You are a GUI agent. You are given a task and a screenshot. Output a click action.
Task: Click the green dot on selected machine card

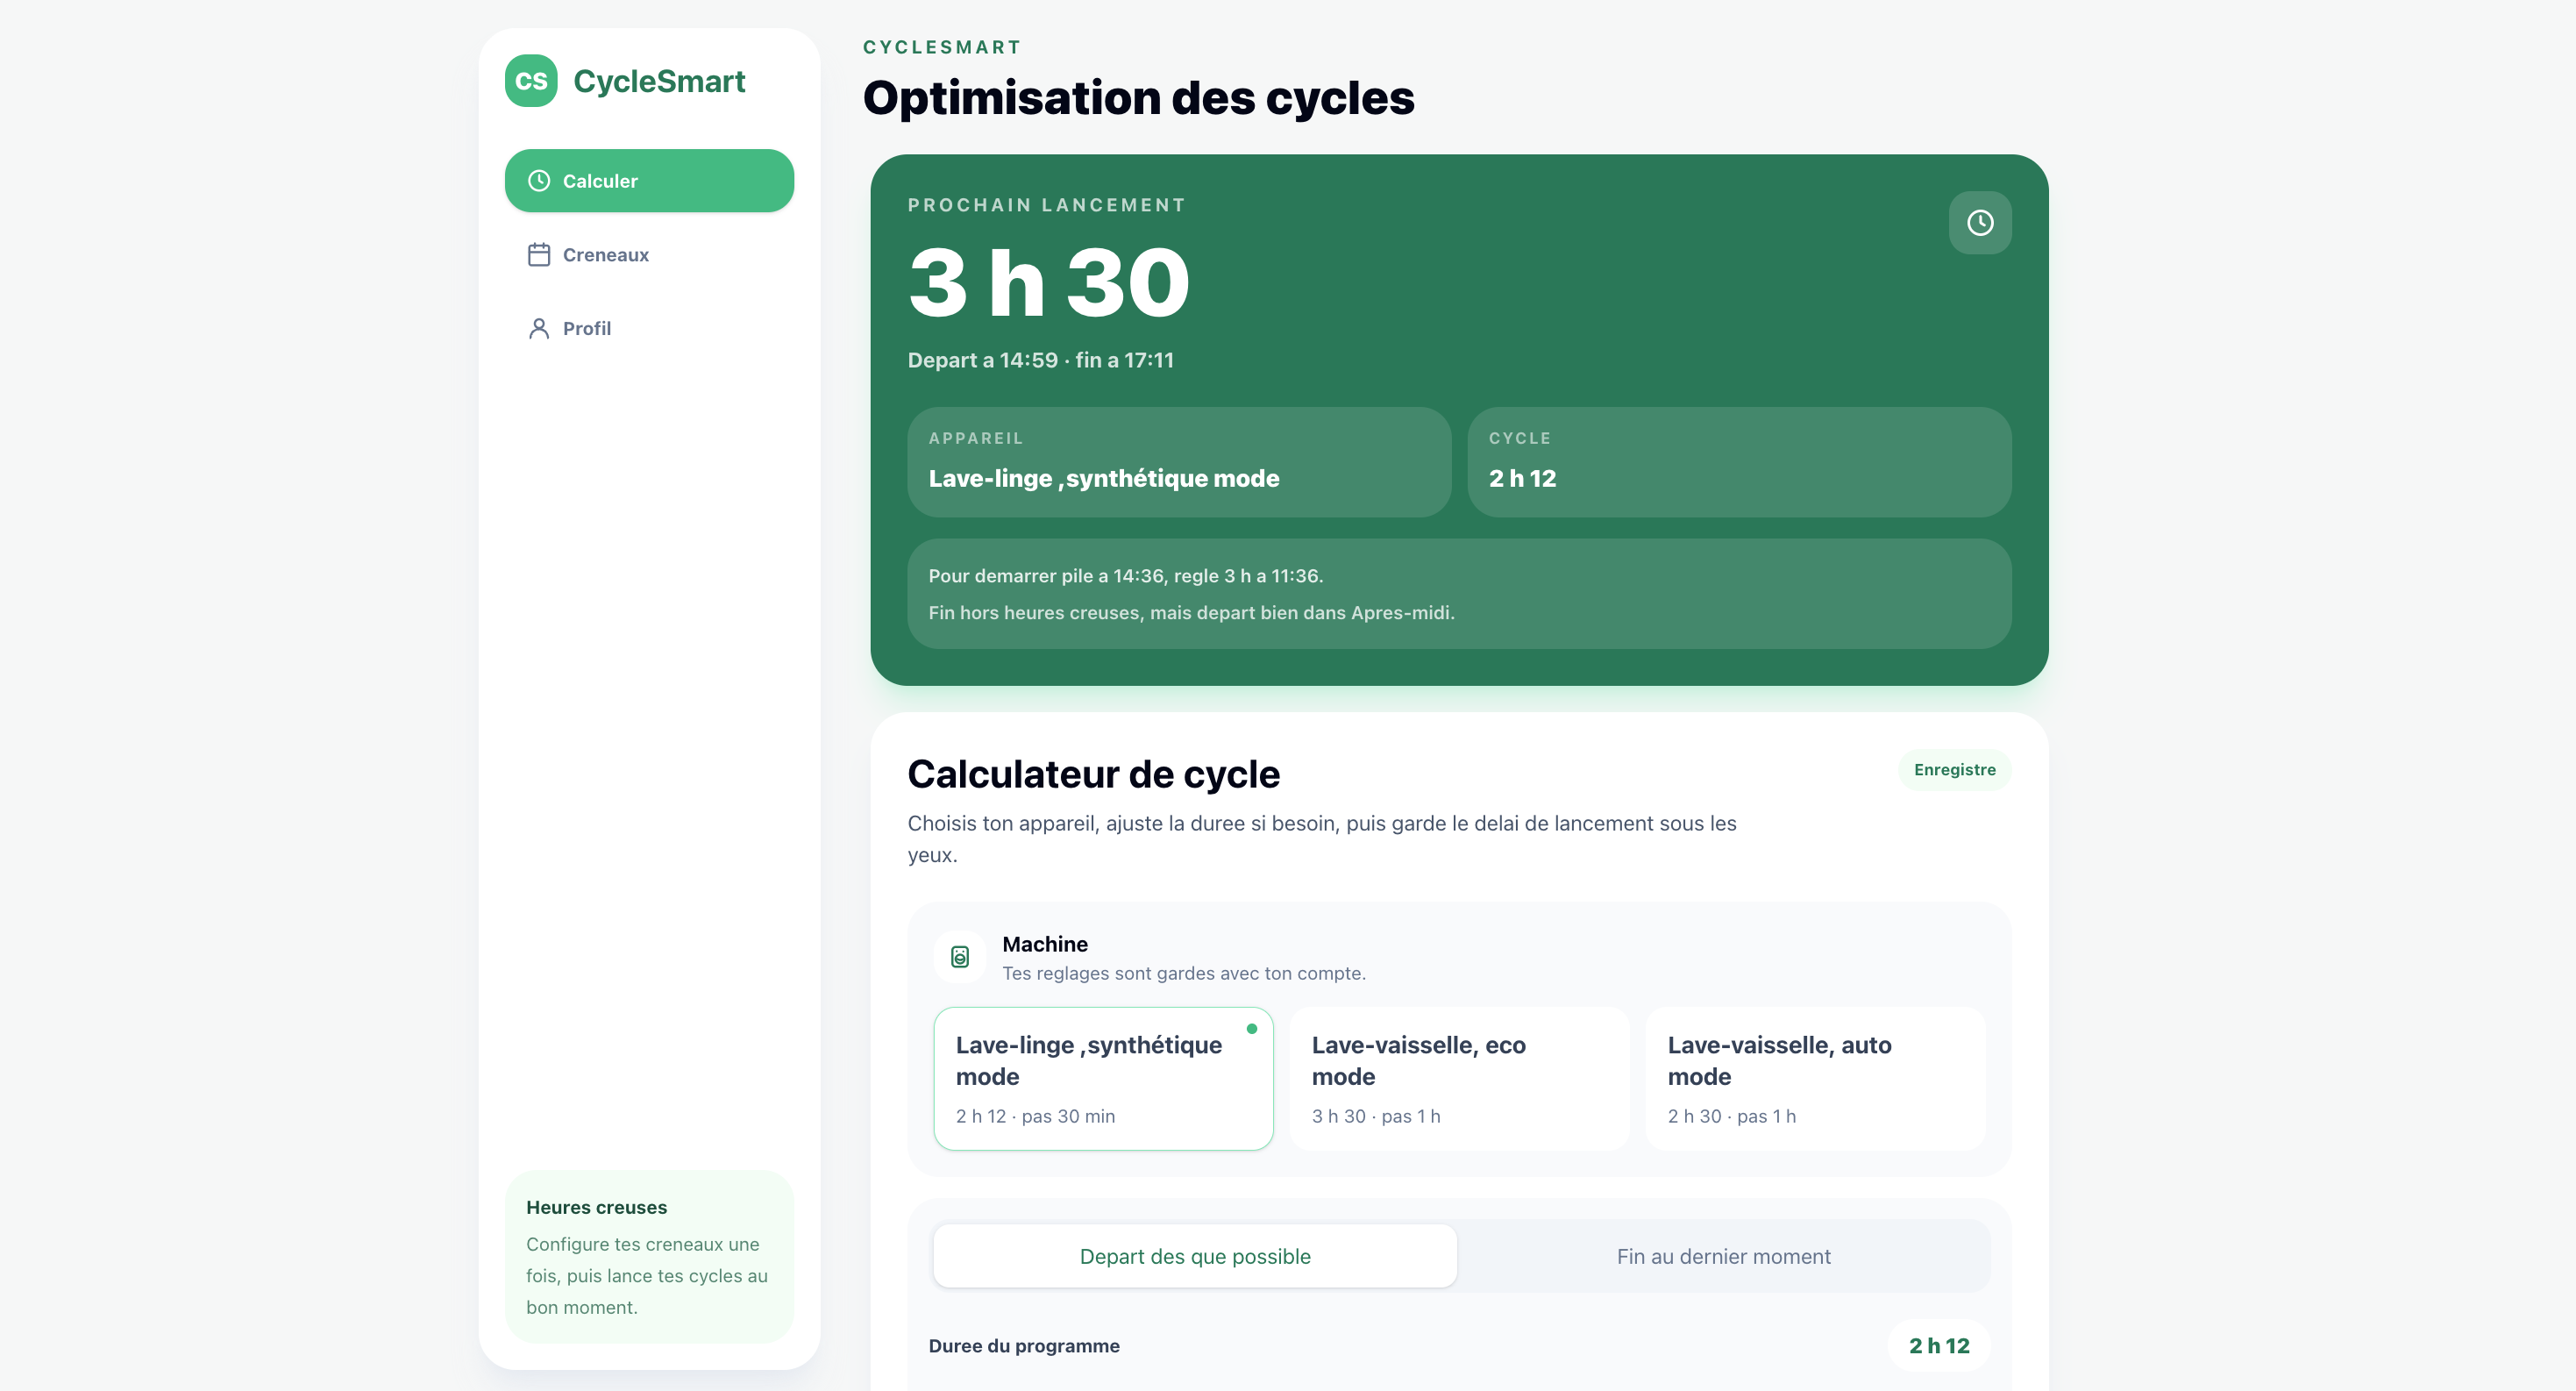1251,1029
